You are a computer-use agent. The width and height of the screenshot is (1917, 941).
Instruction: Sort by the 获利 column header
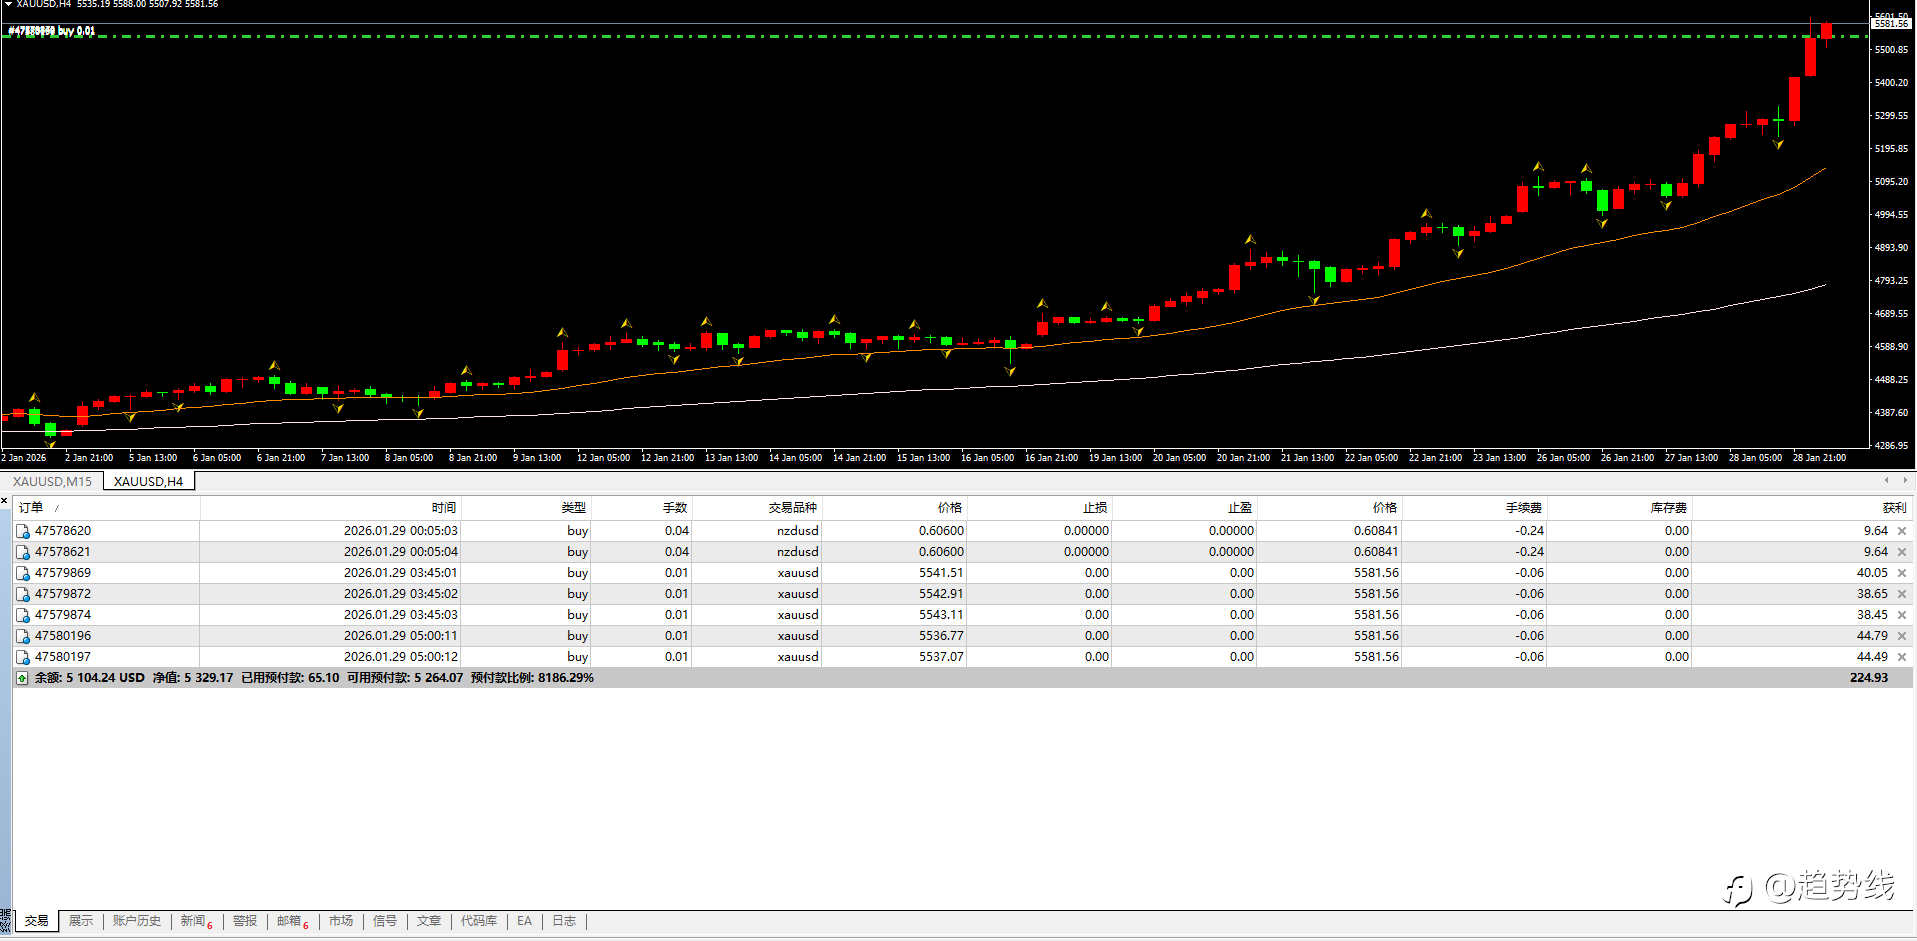[x=1801, y=508]
